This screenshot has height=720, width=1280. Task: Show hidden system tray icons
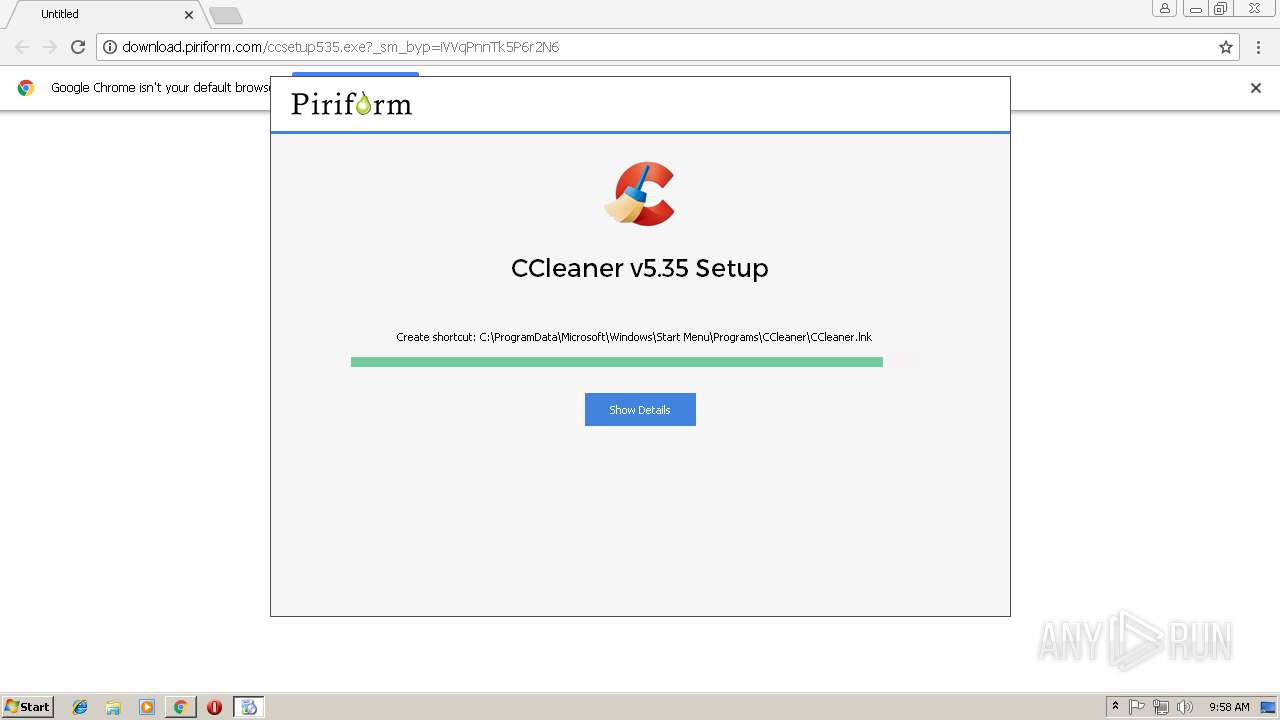pos(1116,707)
